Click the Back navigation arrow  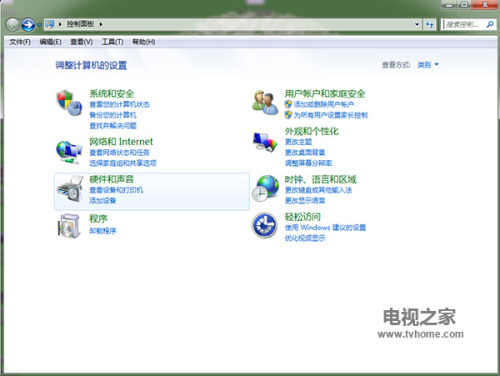pos(12,25)
